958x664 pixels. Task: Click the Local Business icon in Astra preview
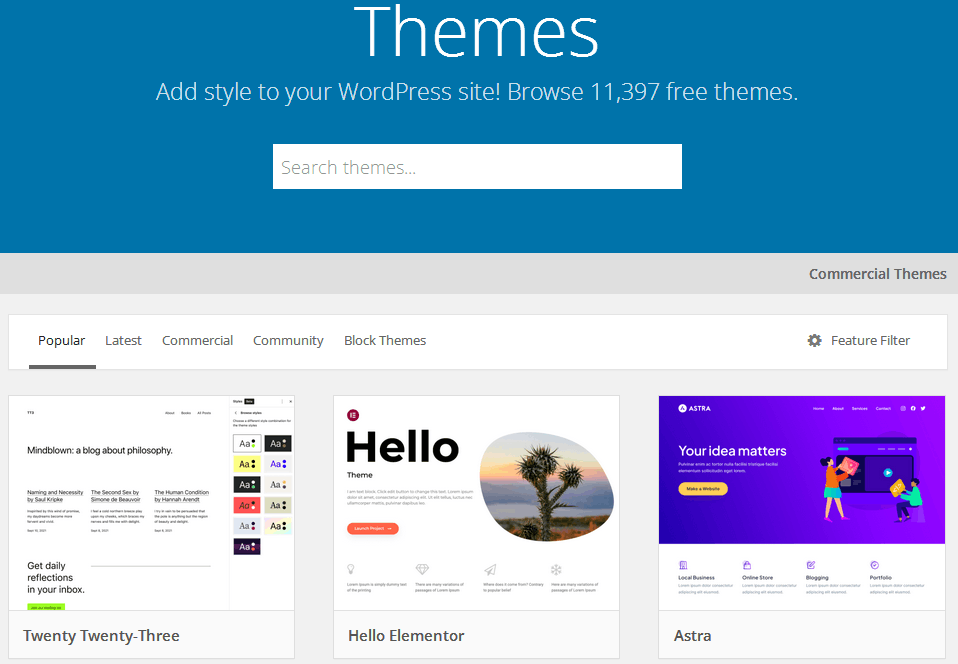683,565
